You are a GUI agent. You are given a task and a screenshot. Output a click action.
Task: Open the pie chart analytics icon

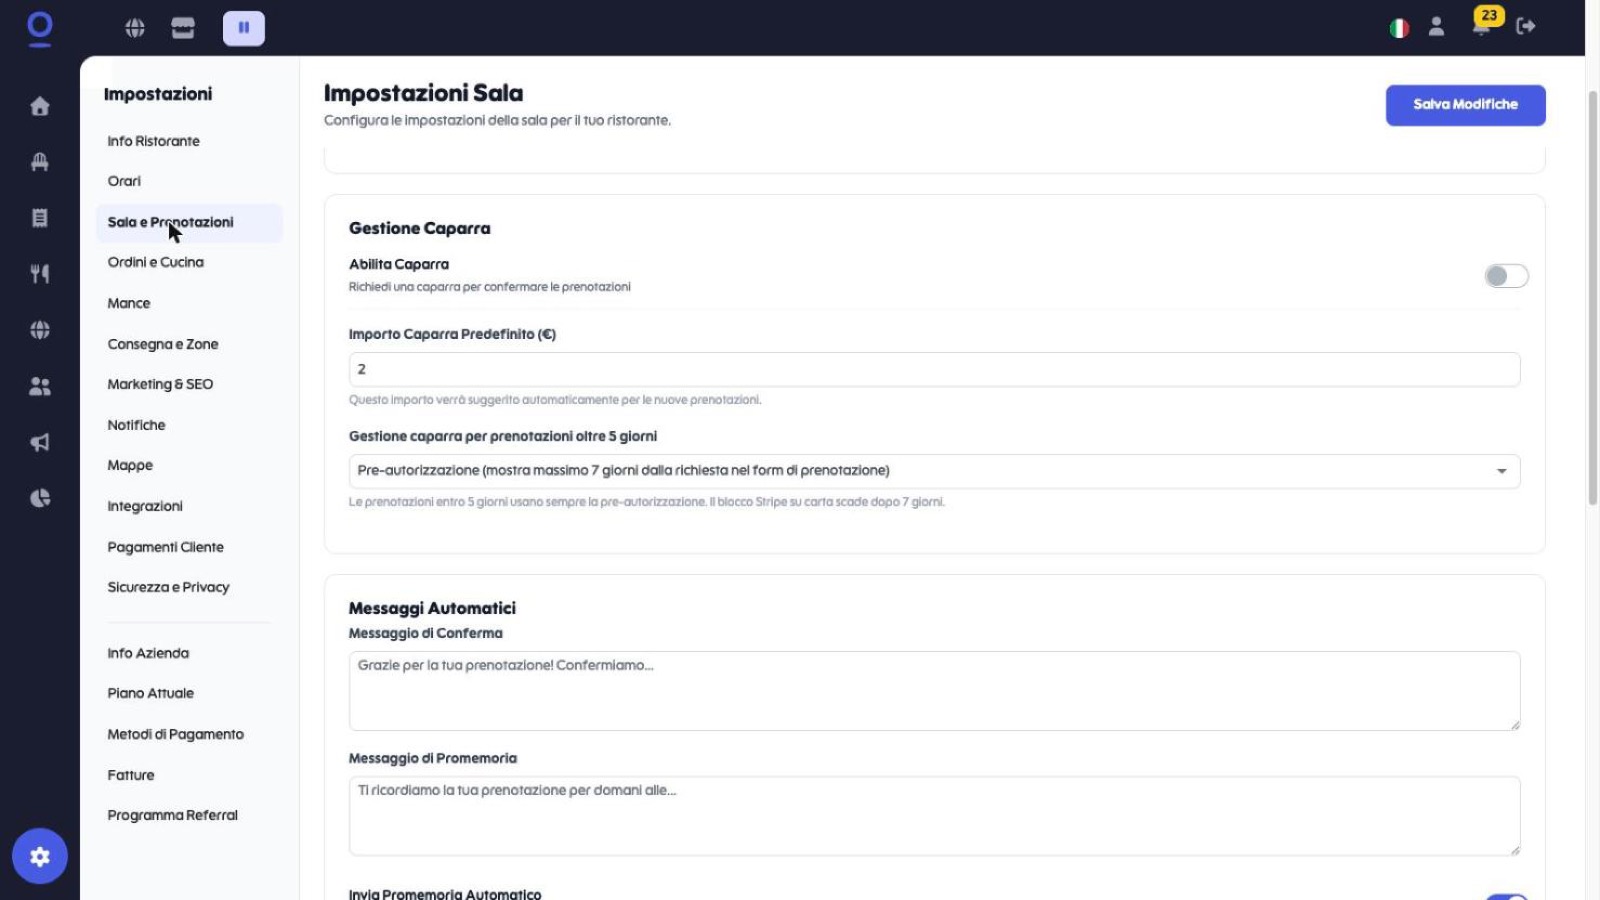pos(40,498)
